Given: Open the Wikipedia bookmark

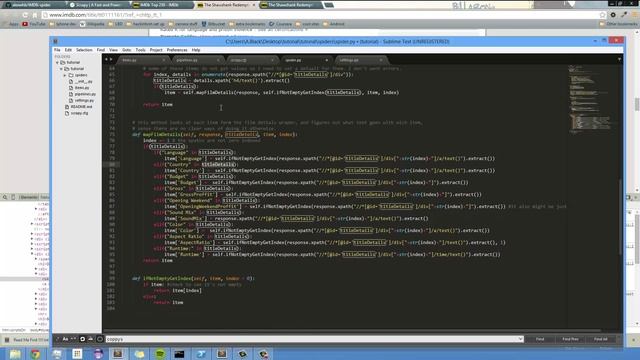Looking at the screenshot, I should [x=92, y=24].
